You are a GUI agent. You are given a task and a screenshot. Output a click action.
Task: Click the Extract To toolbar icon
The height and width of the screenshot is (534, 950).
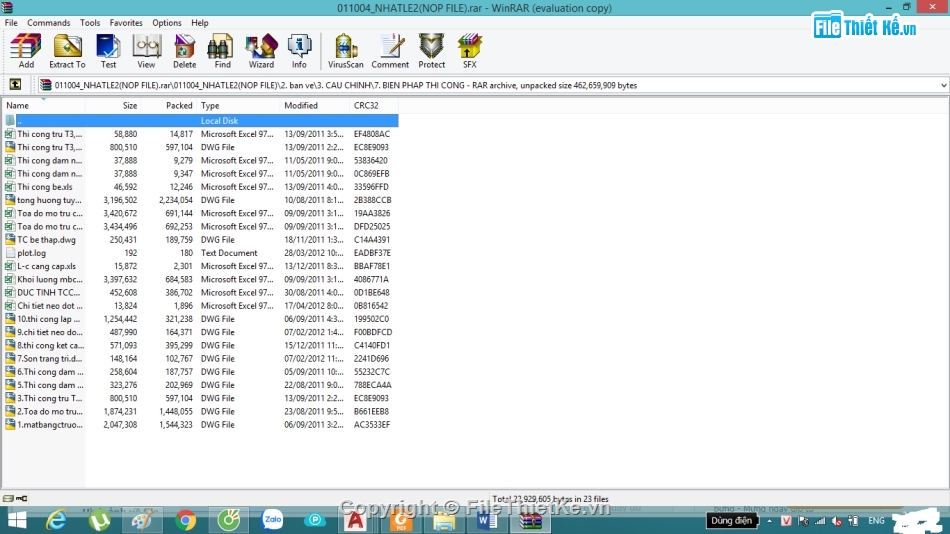point(67,51)
